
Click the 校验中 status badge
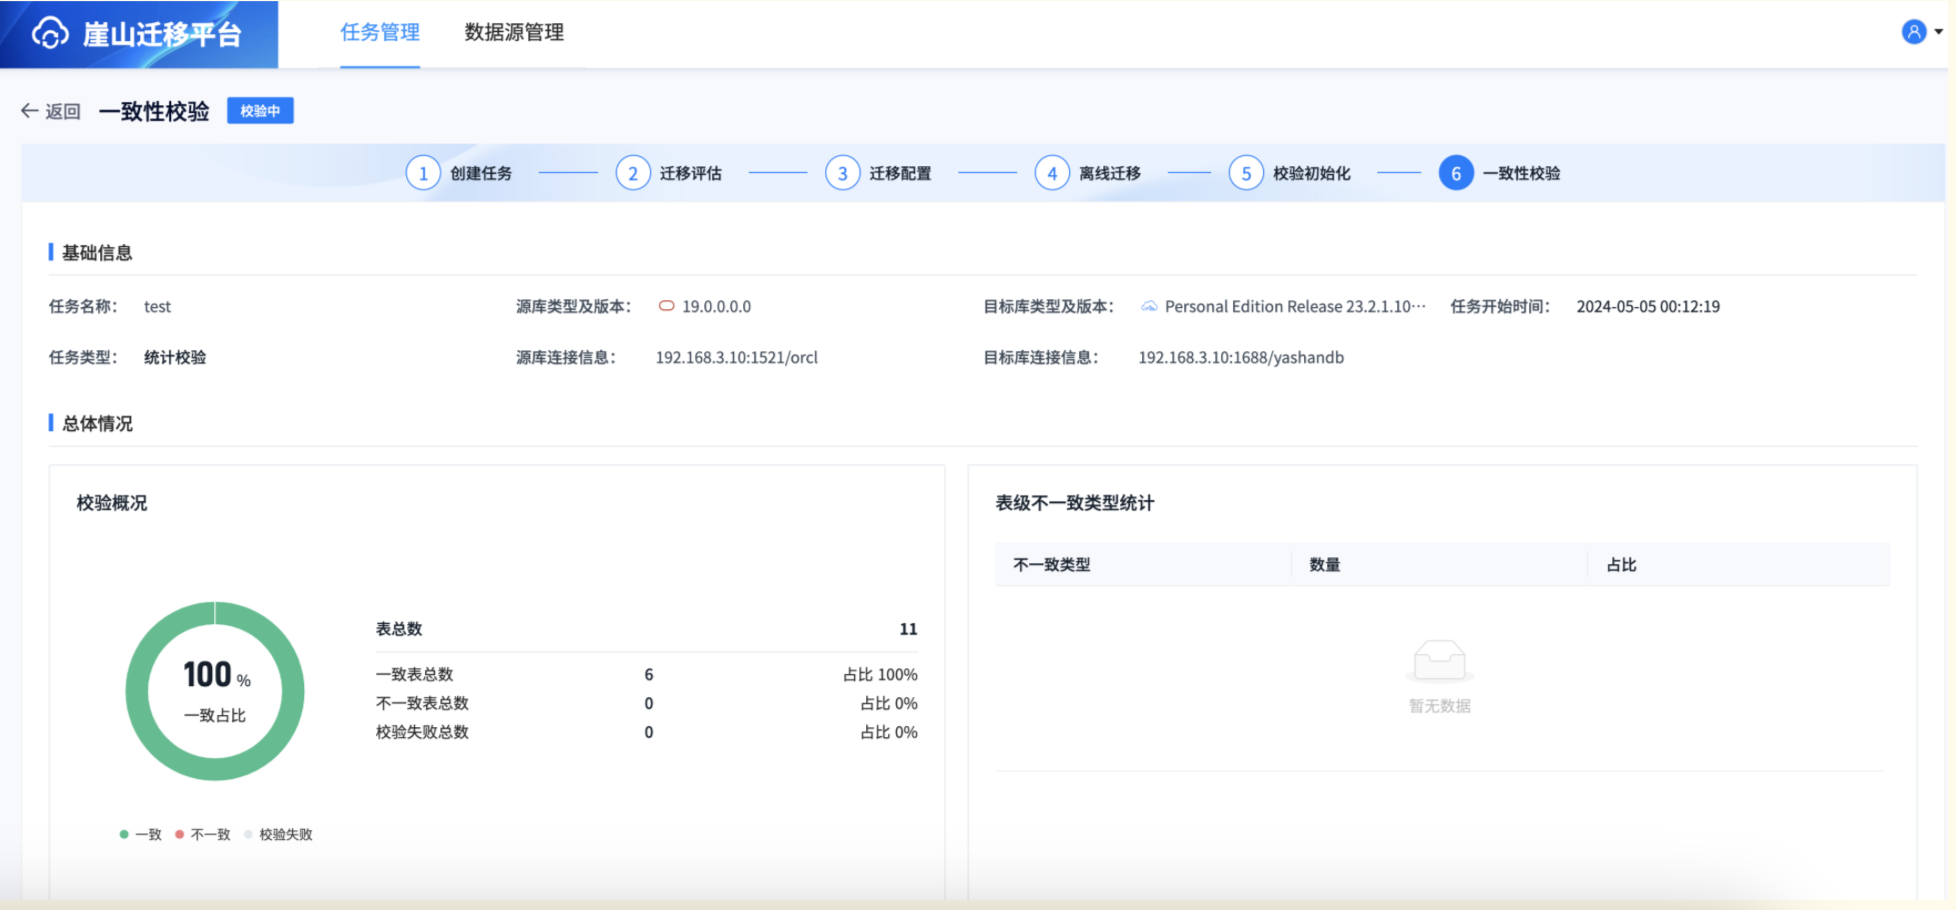tap(260, 111)
